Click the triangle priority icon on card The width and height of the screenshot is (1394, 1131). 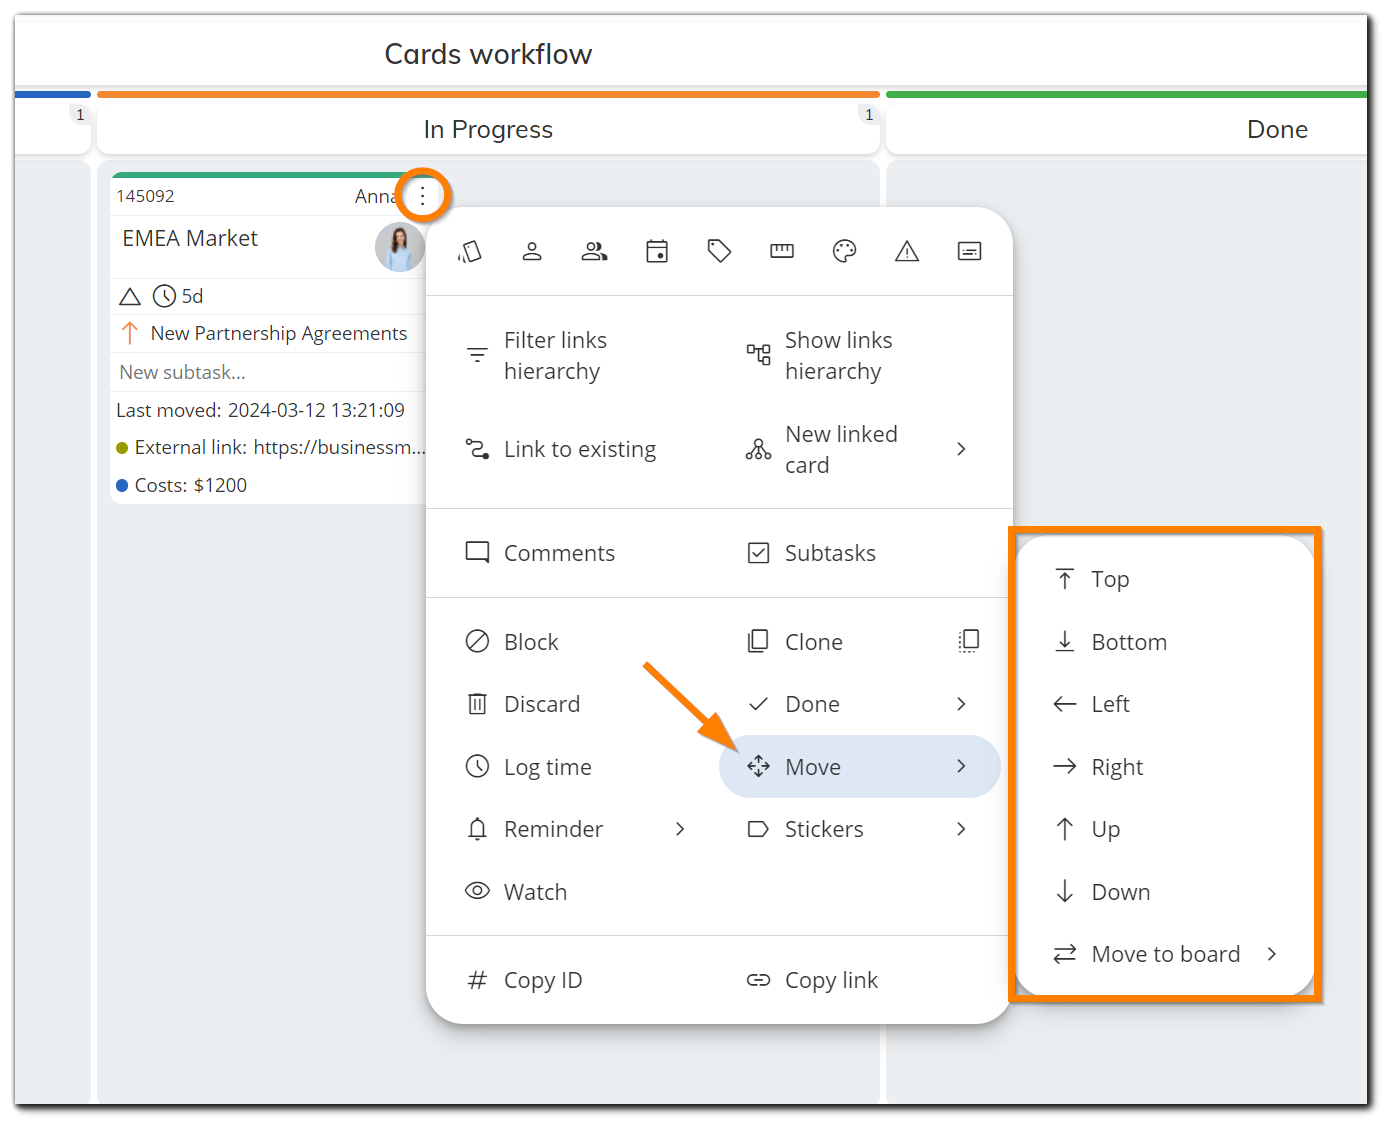[x=130, y=296]
